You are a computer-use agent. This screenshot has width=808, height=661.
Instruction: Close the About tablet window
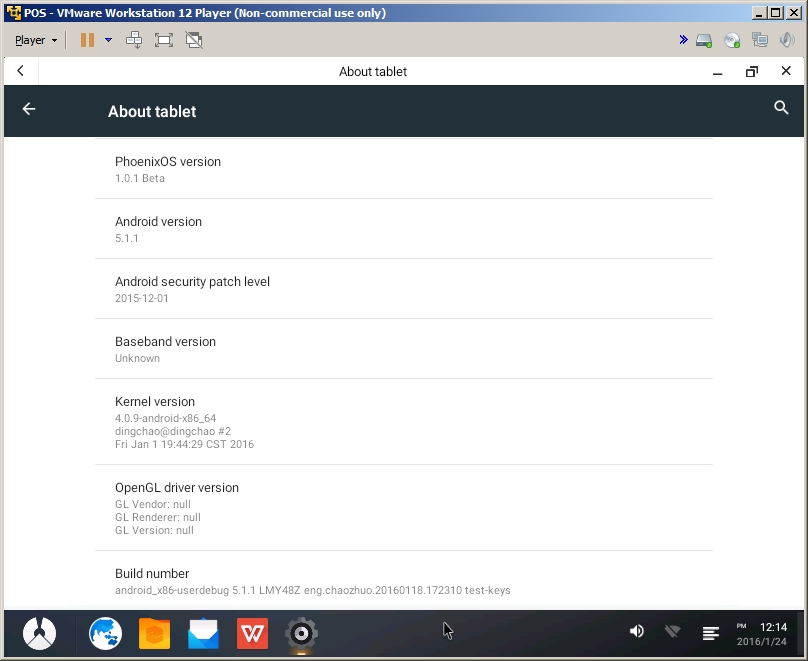click(786, 71)
